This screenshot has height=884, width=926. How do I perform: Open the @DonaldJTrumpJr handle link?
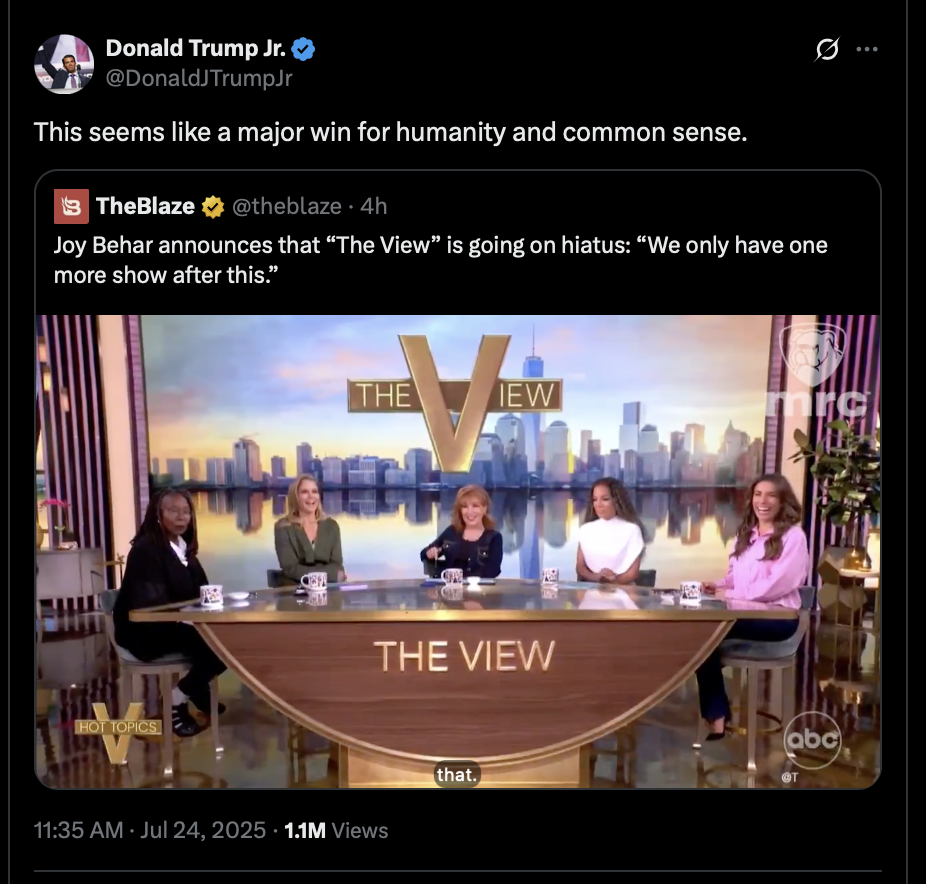click(199, 78)
